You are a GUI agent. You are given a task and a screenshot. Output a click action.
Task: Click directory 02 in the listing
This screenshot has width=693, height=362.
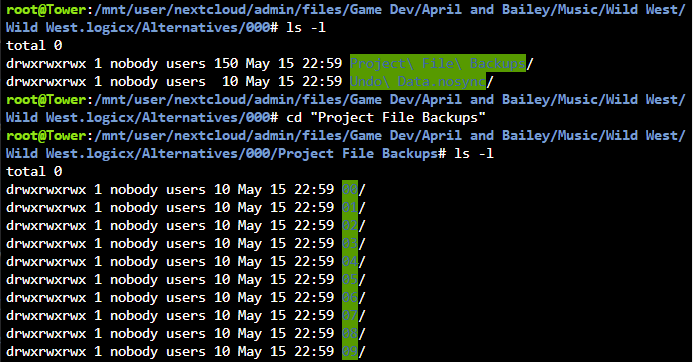[x=350, y=225]
